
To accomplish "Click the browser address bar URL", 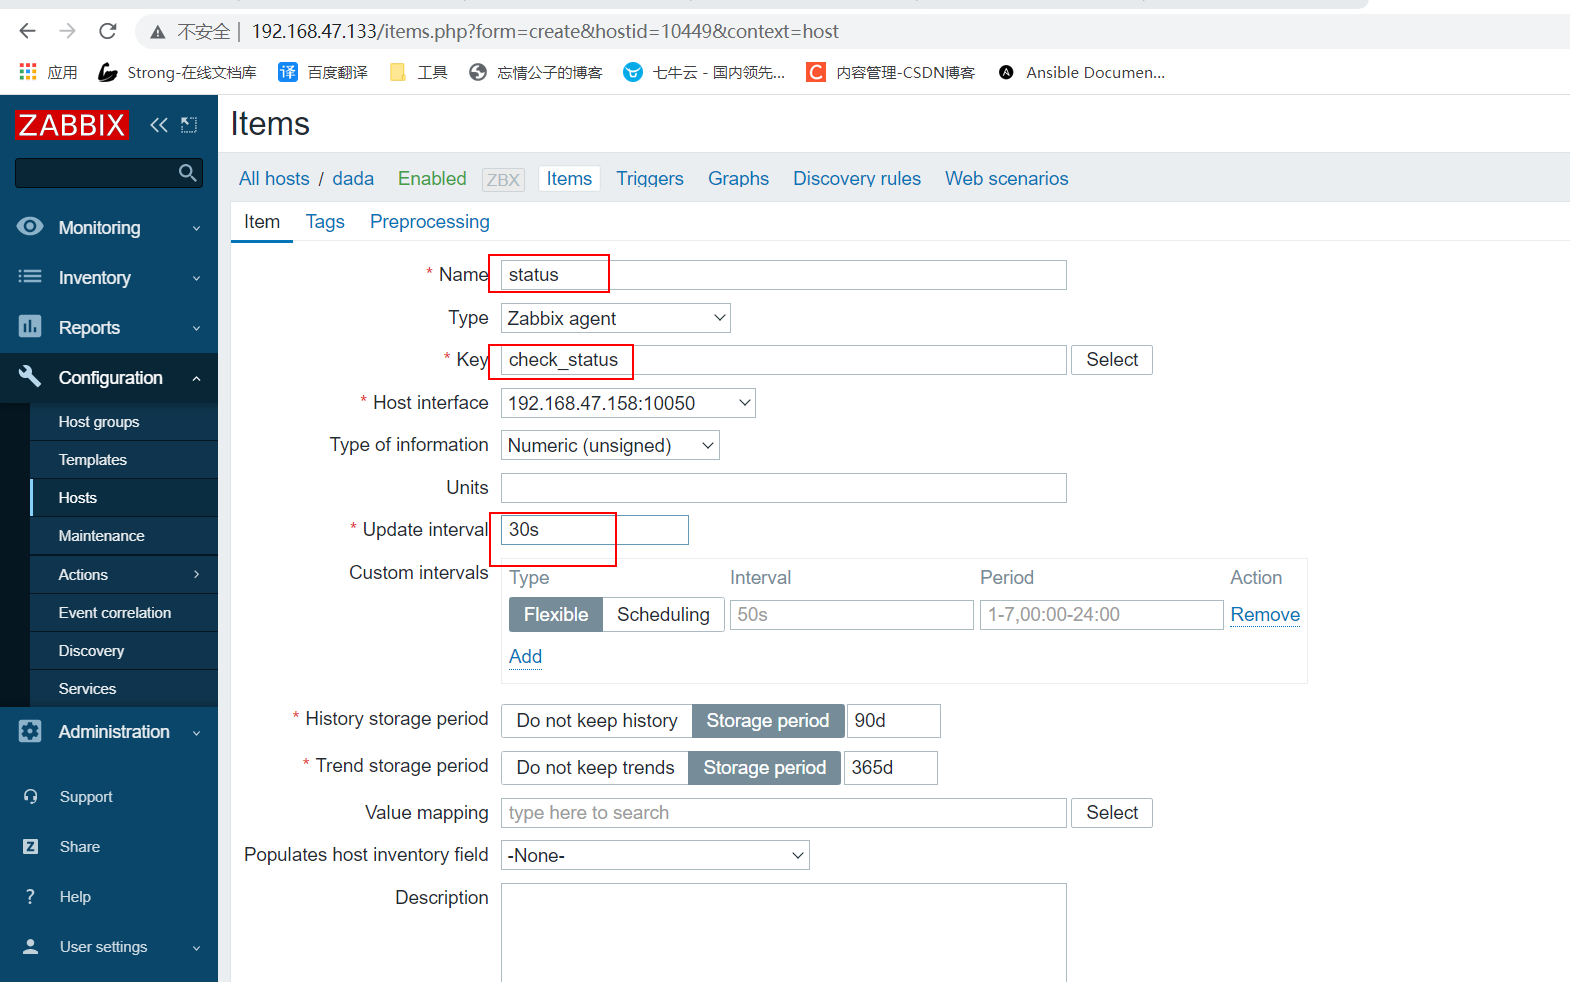I will pyautogui.click(x=545, y=32).
